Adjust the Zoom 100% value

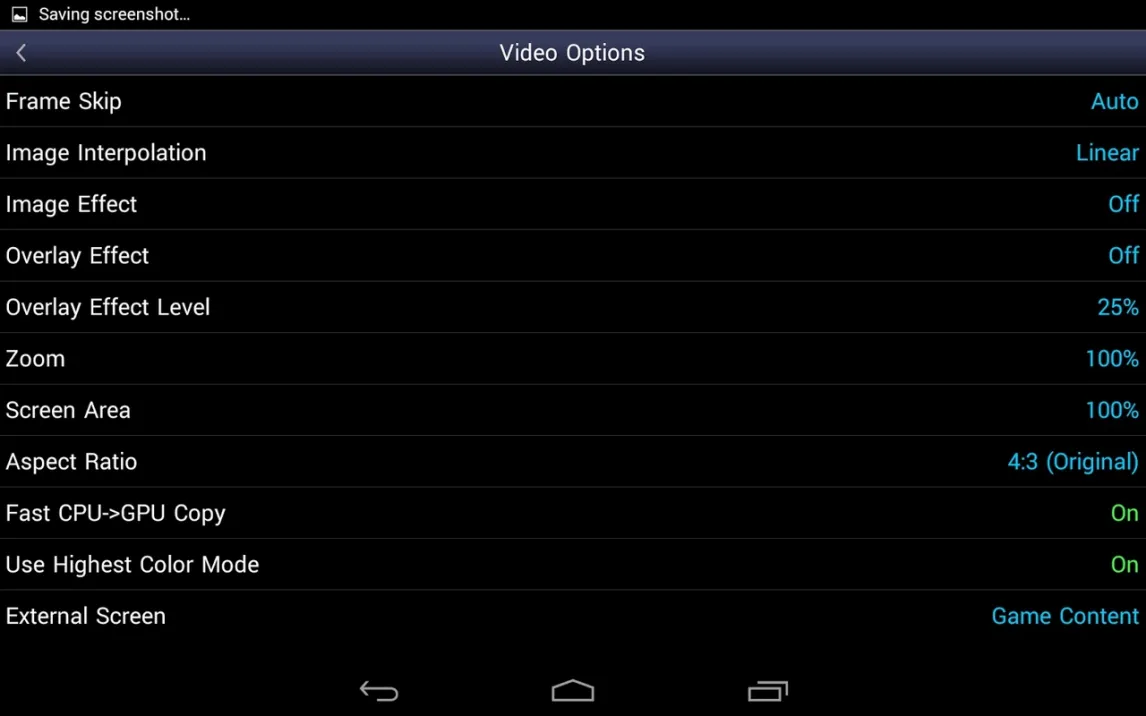[1112, 359]
